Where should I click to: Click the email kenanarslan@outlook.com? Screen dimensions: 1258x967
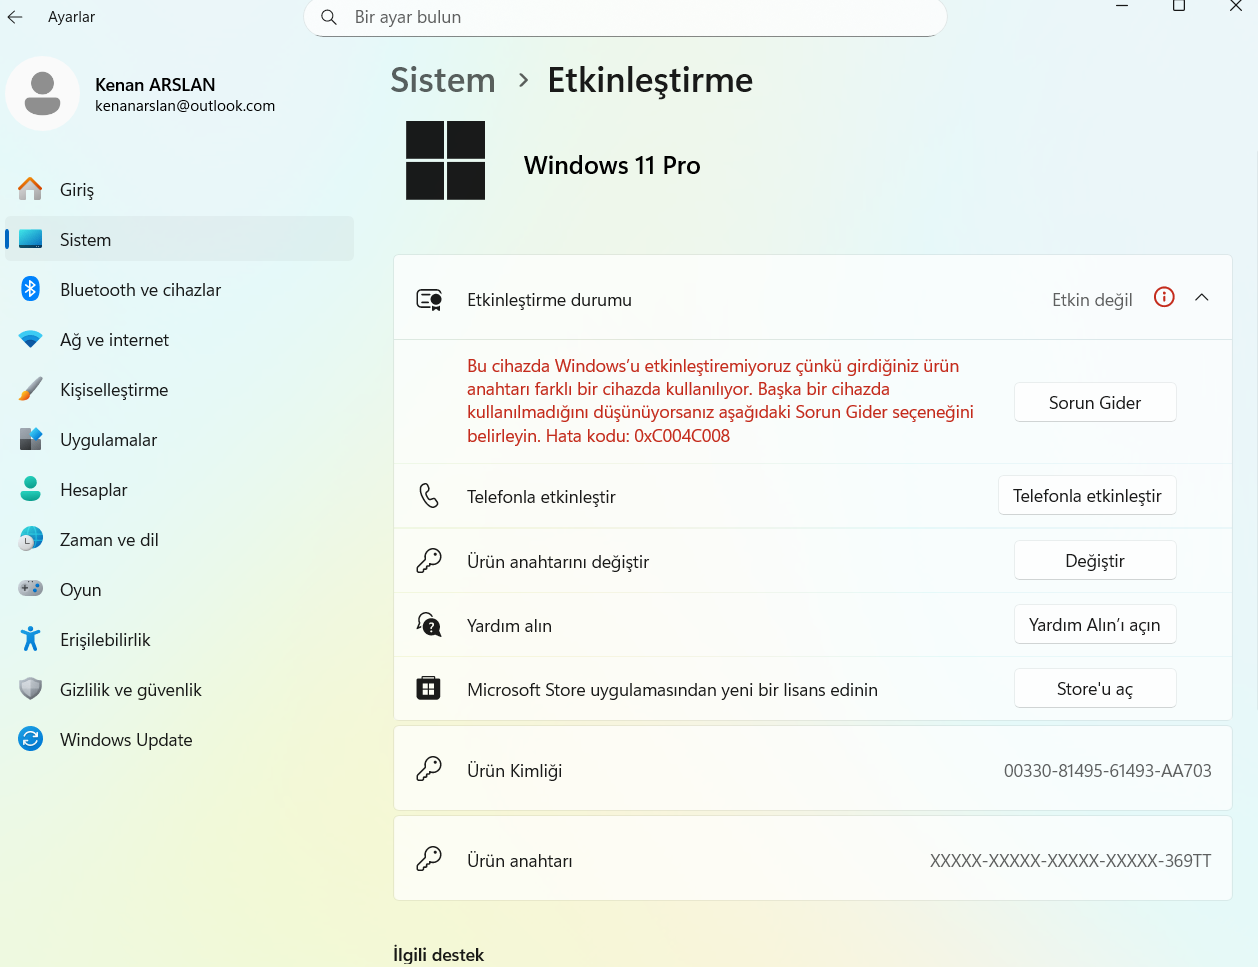click(x=185, y=106)
